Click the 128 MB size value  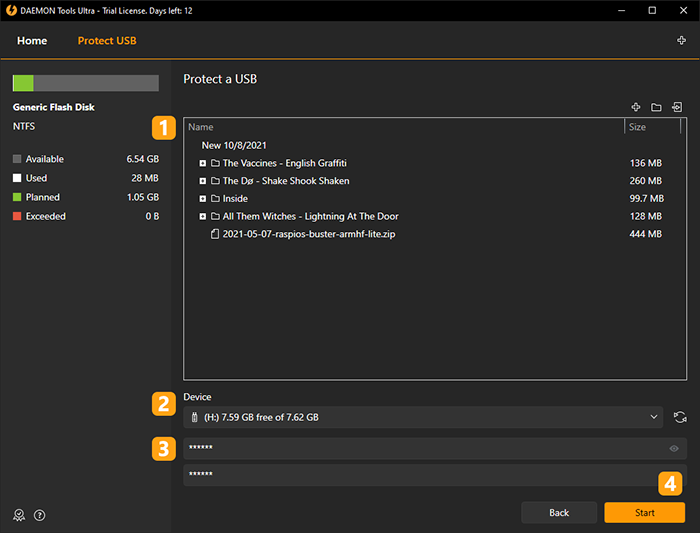(646, 216)
